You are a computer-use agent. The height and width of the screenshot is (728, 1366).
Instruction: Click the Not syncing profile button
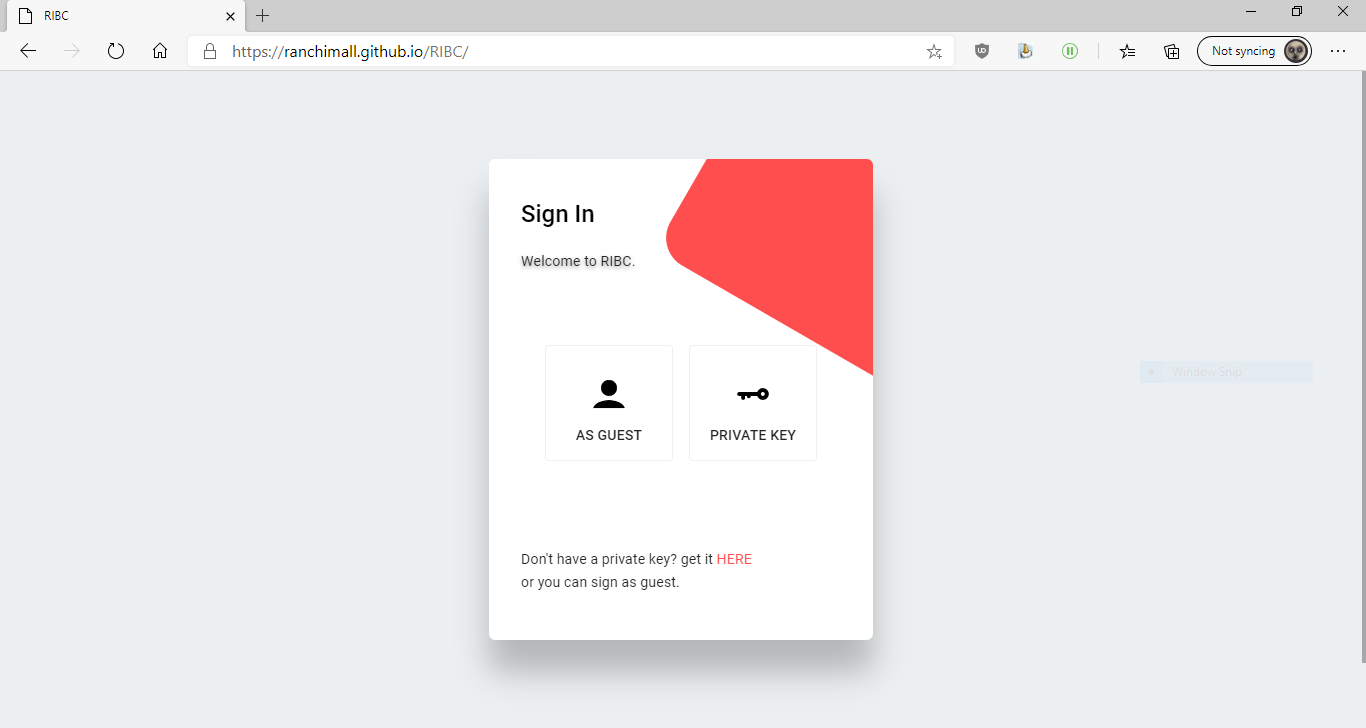(1254, 51)
